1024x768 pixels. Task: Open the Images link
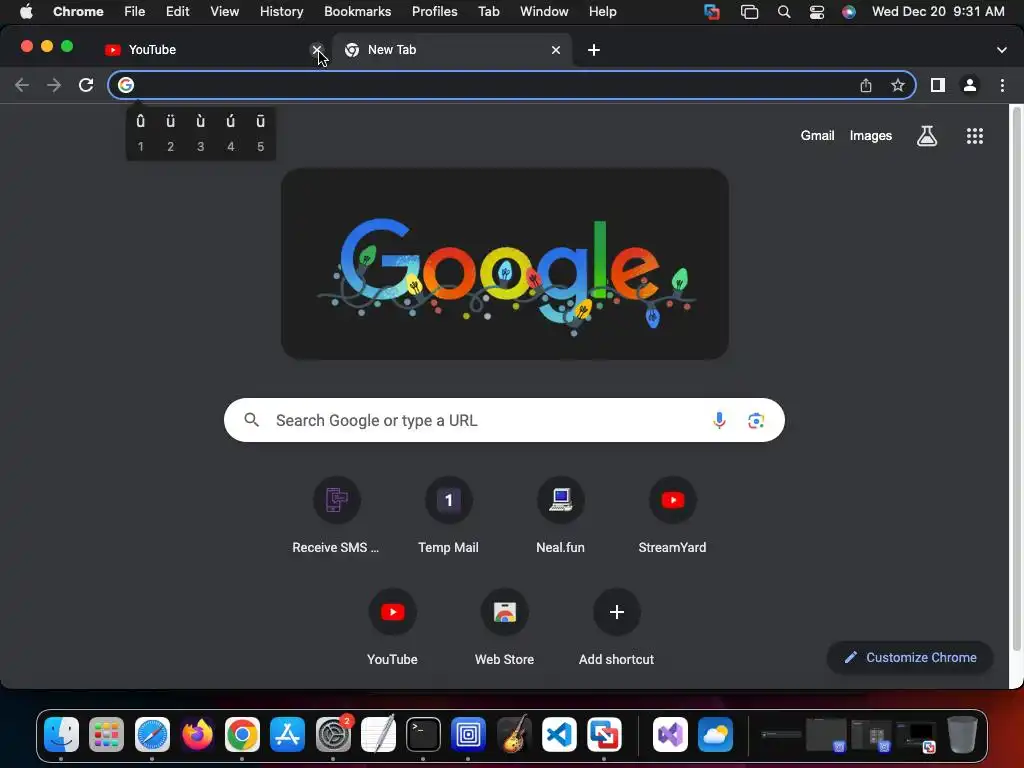click(871, 136)
